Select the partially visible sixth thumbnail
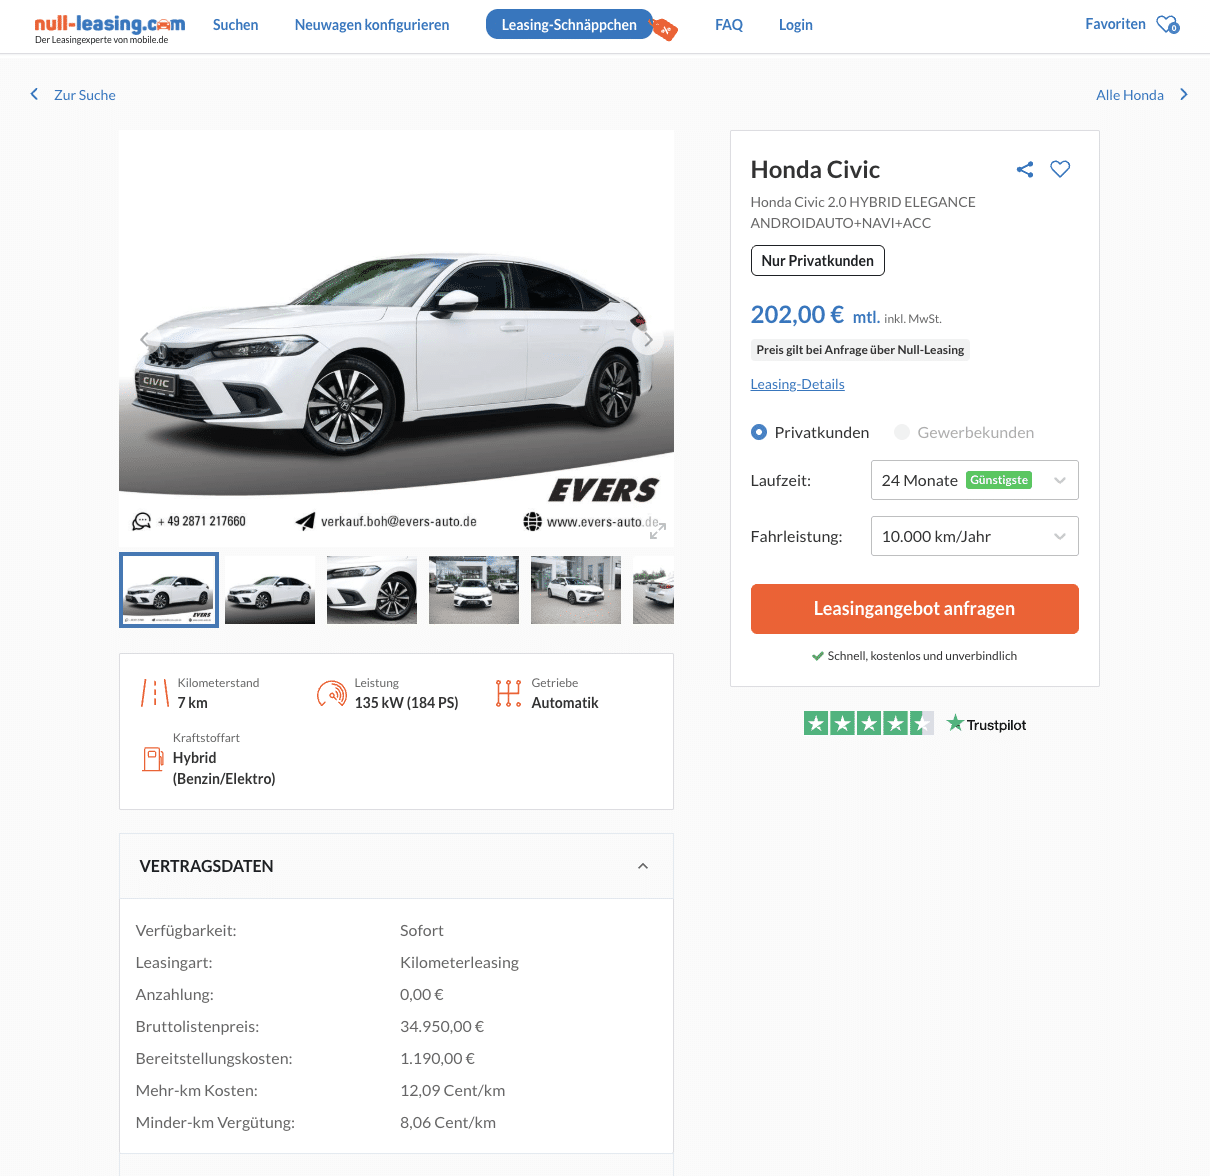Viewport: 1210px width, 1176px height. 654,590
